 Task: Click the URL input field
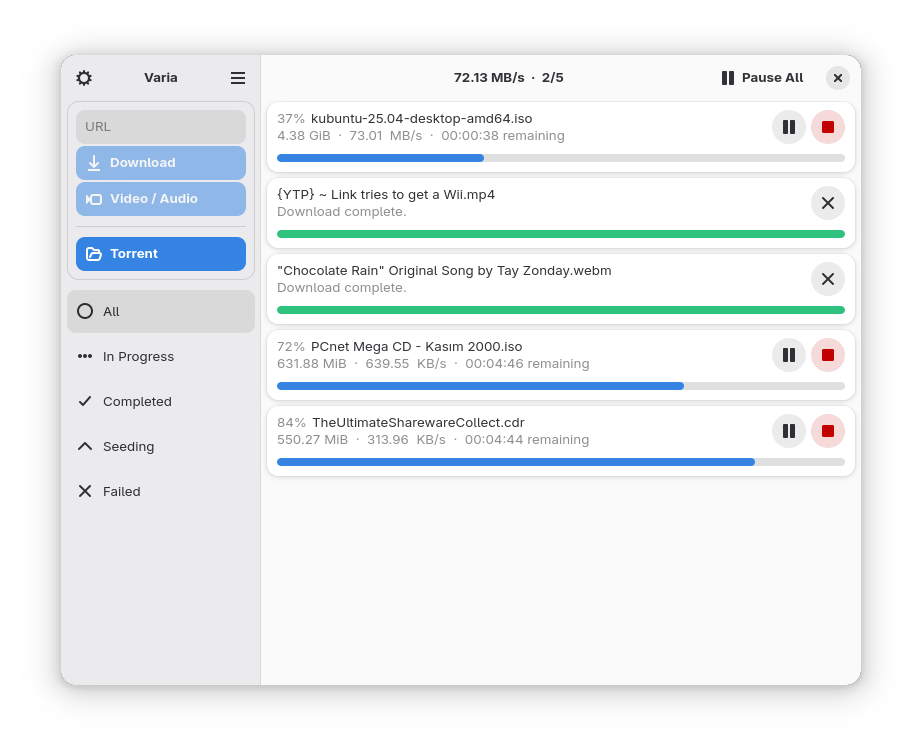[161, 126]
